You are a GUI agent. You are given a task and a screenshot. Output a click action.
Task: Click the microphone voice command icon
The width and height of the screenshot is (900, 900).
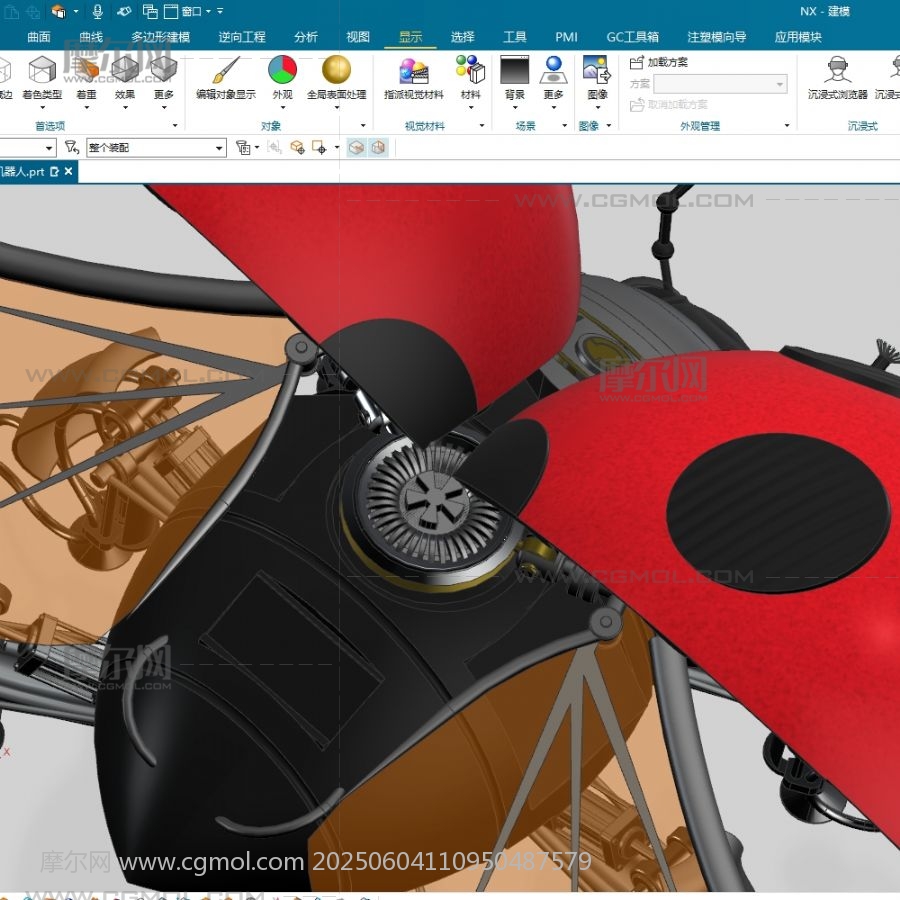click(98, 11)
